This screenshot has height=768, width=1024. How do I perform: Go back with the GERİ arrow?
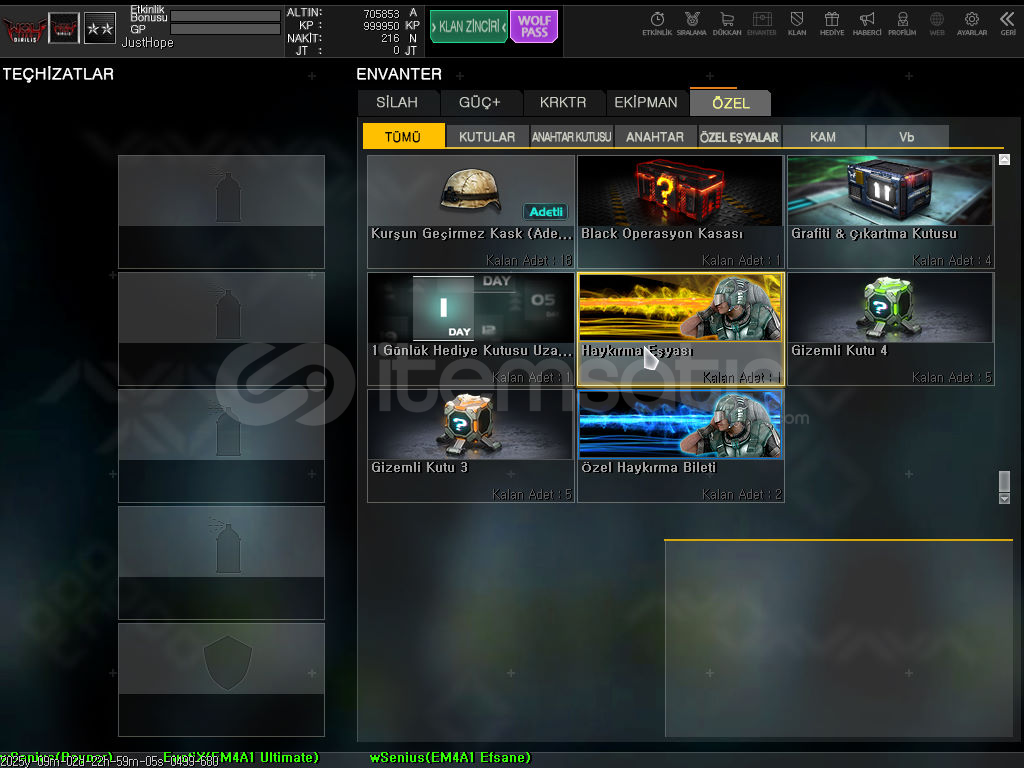point(1008,24)
